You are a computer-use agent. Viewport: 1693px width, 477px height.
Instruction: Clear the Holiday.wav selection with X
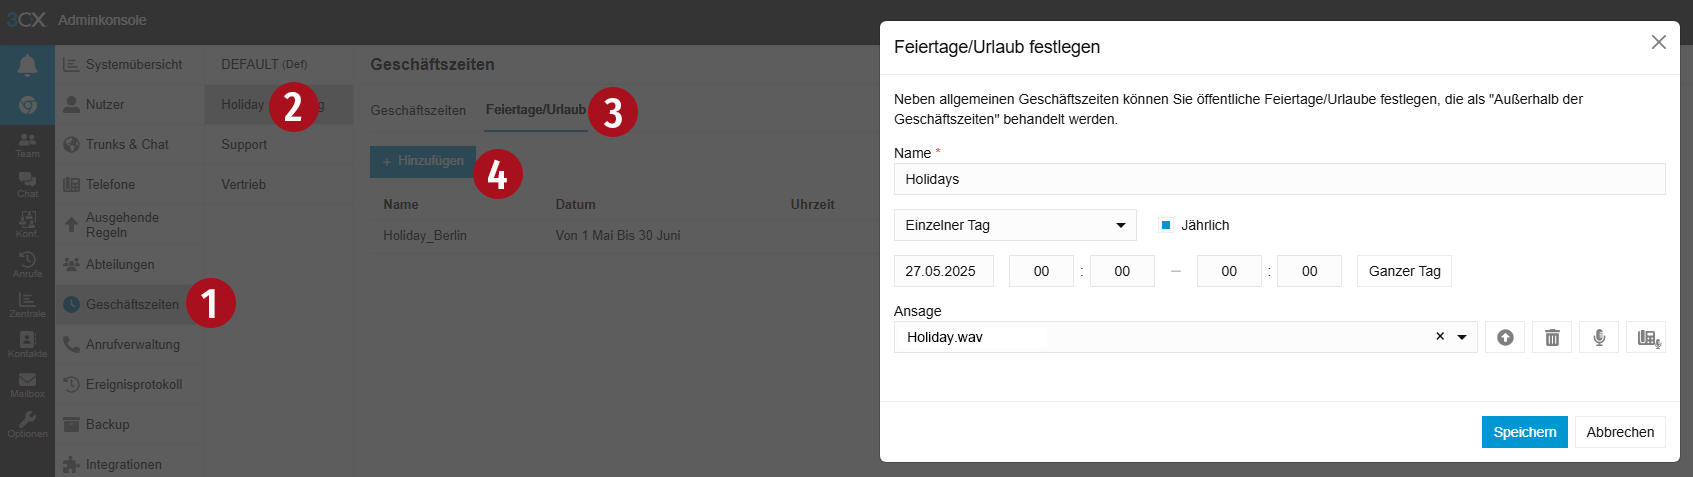(x=1440, y=337)
